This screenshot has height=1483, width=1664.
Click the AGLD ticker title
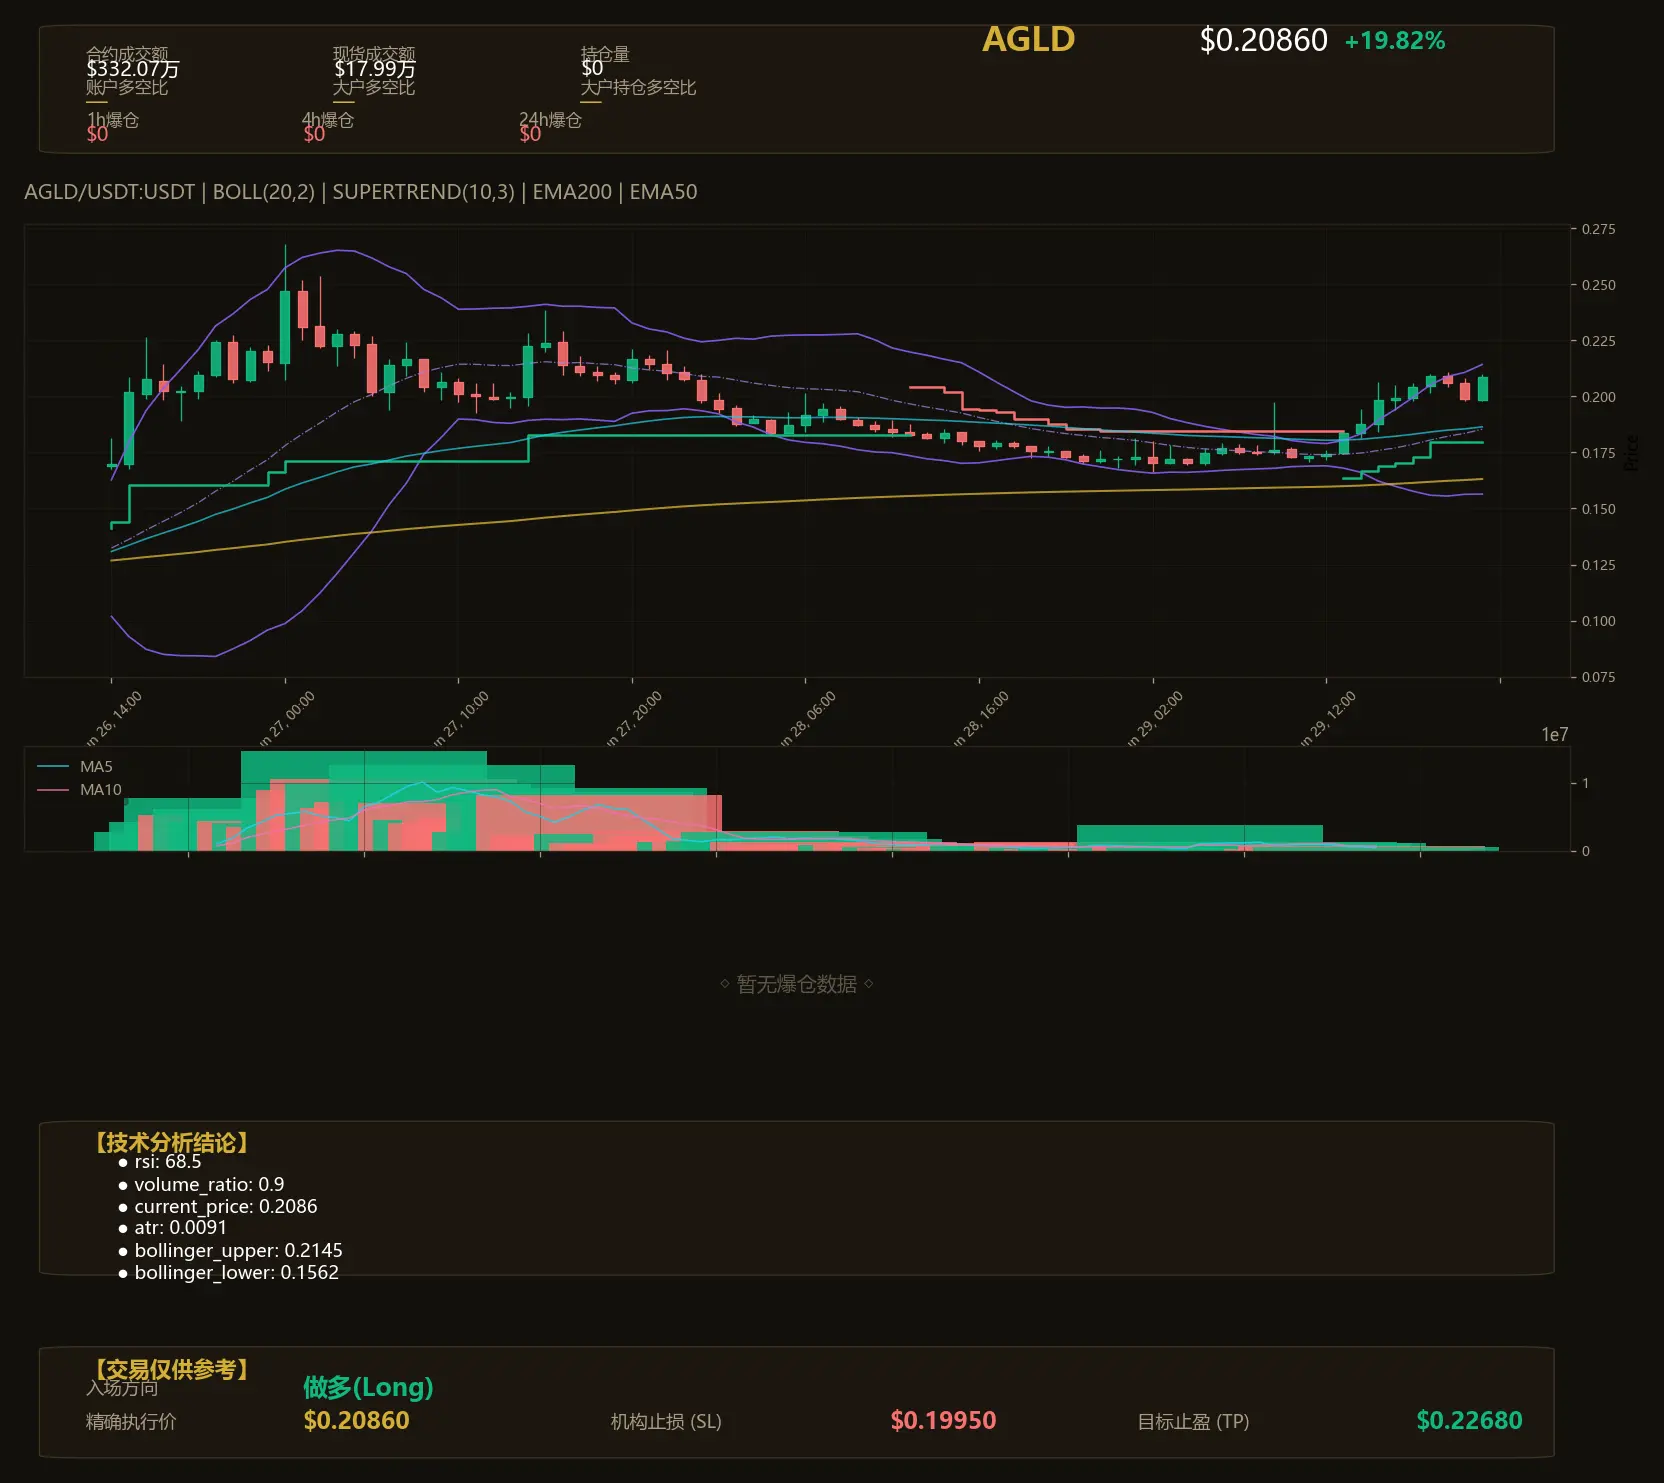pyautogui.click(x=1028, y=40)
